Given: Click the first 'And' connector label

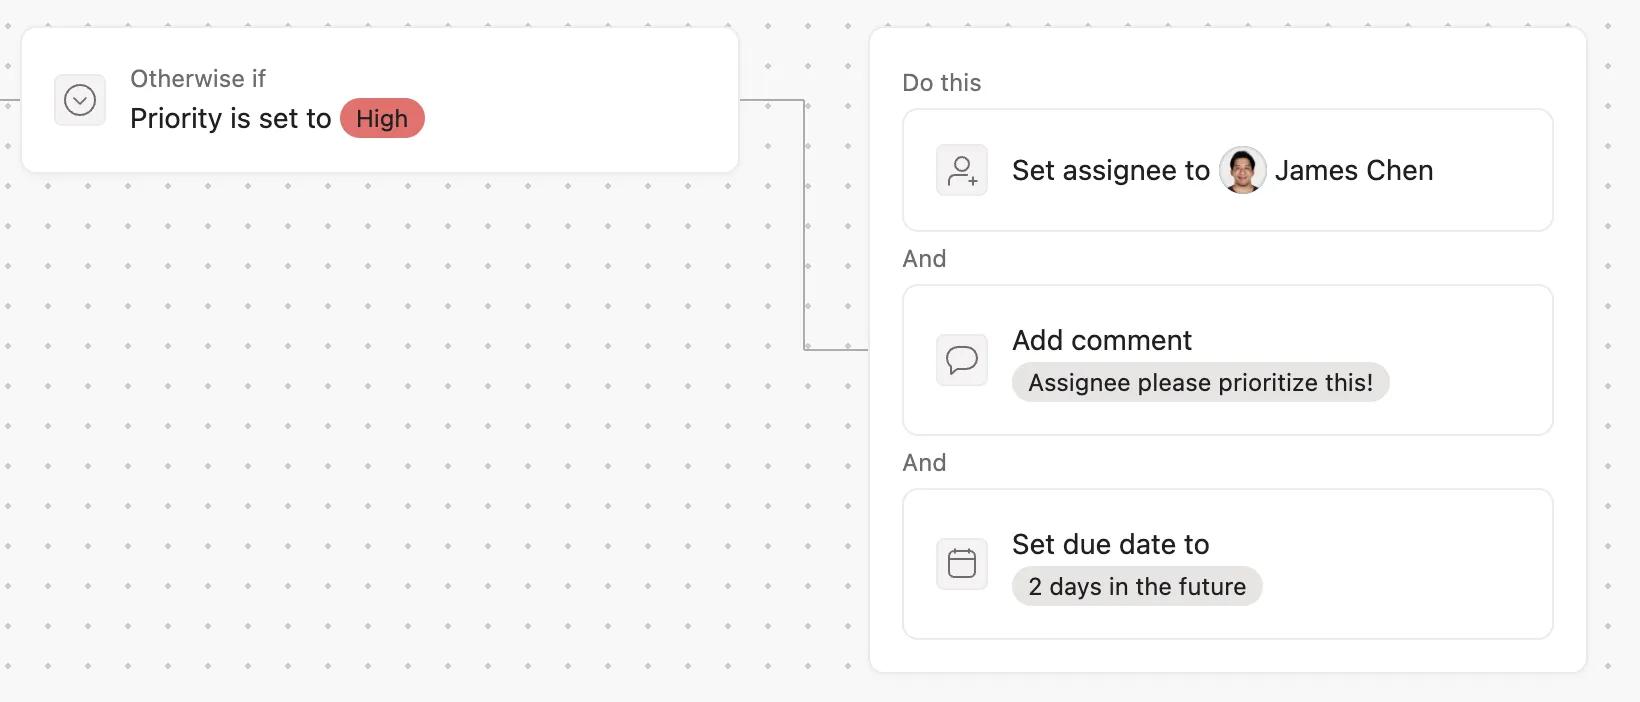Looking at the screenshot, I should point(924,258).
